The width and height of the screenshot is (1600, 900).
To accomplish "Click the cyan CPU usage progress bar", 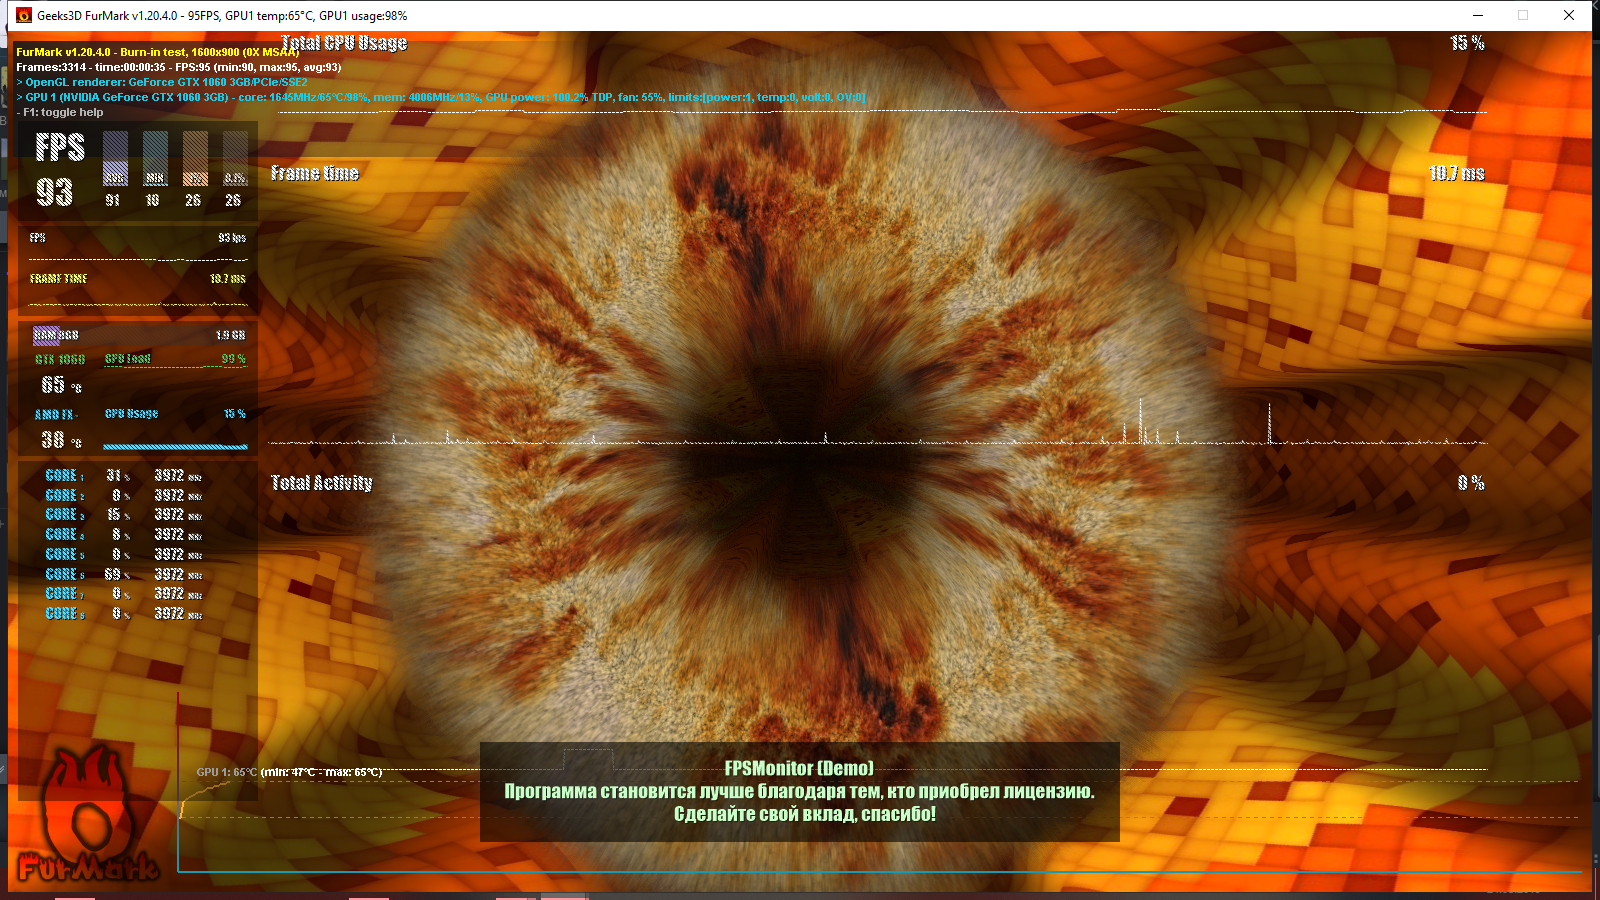I will [x=175, y=447].
